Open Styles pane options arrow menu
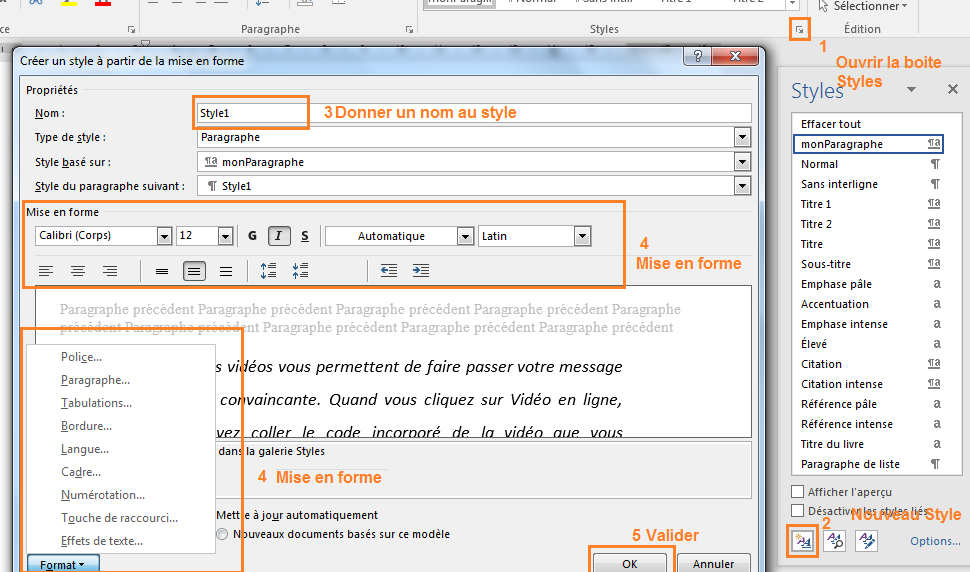The image size is (970, 572). [x=911, y=90]
